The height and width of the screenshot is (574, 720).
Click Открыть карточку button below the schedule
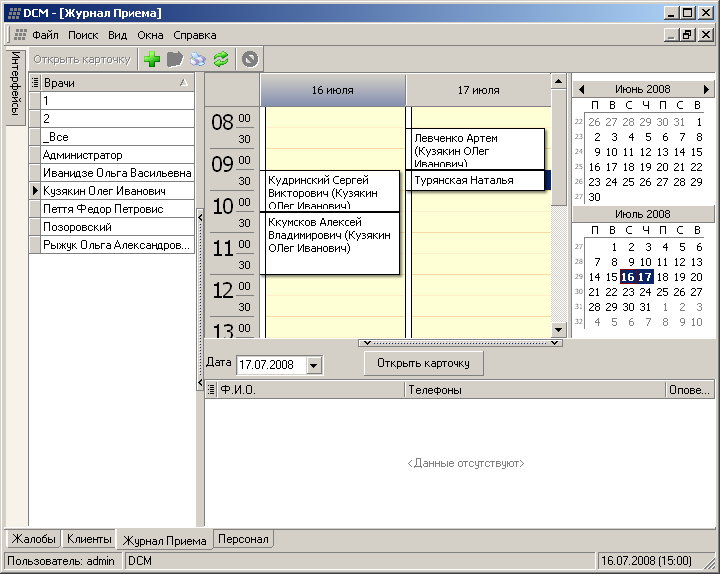(x=423, y=363)
